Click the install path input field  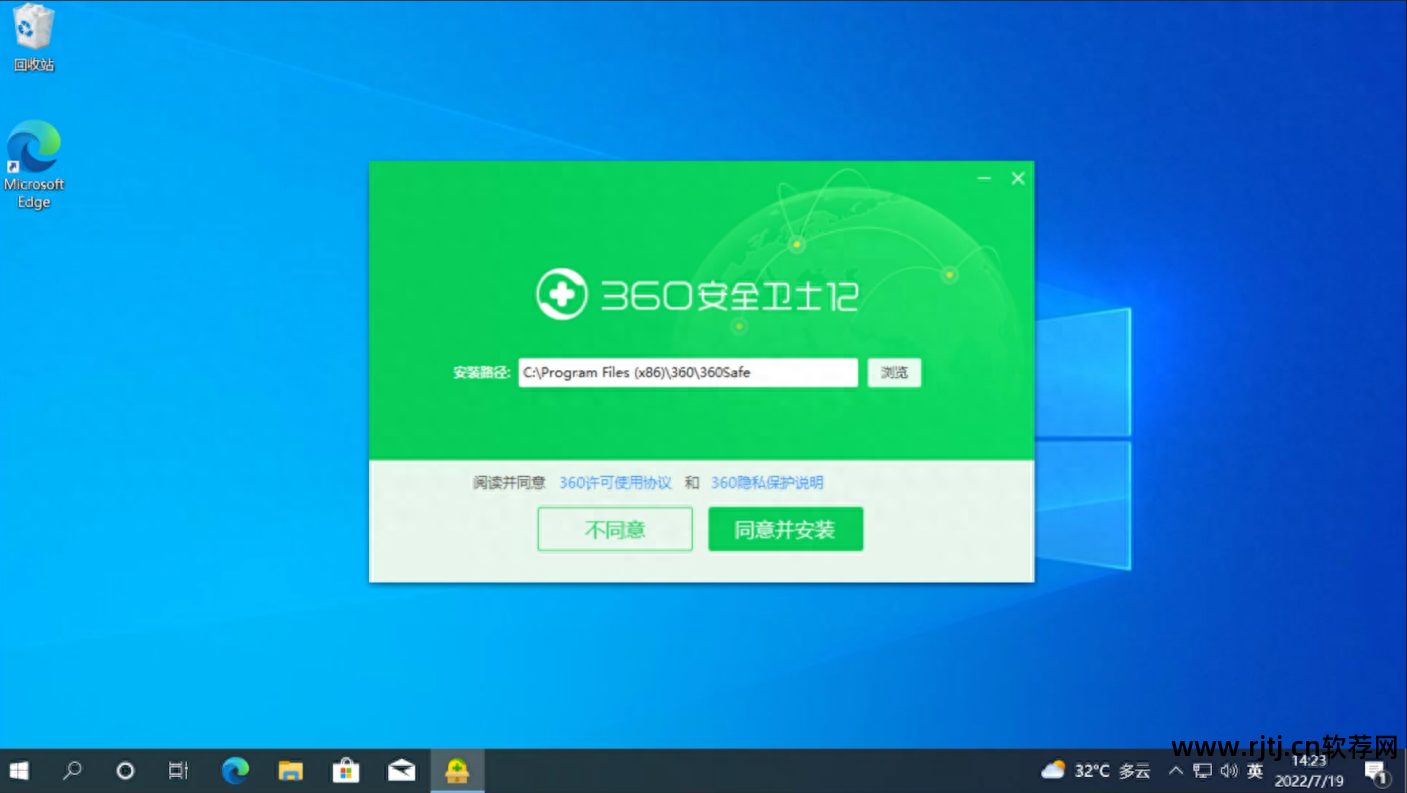pyautogui.click(x=688, y=373)
